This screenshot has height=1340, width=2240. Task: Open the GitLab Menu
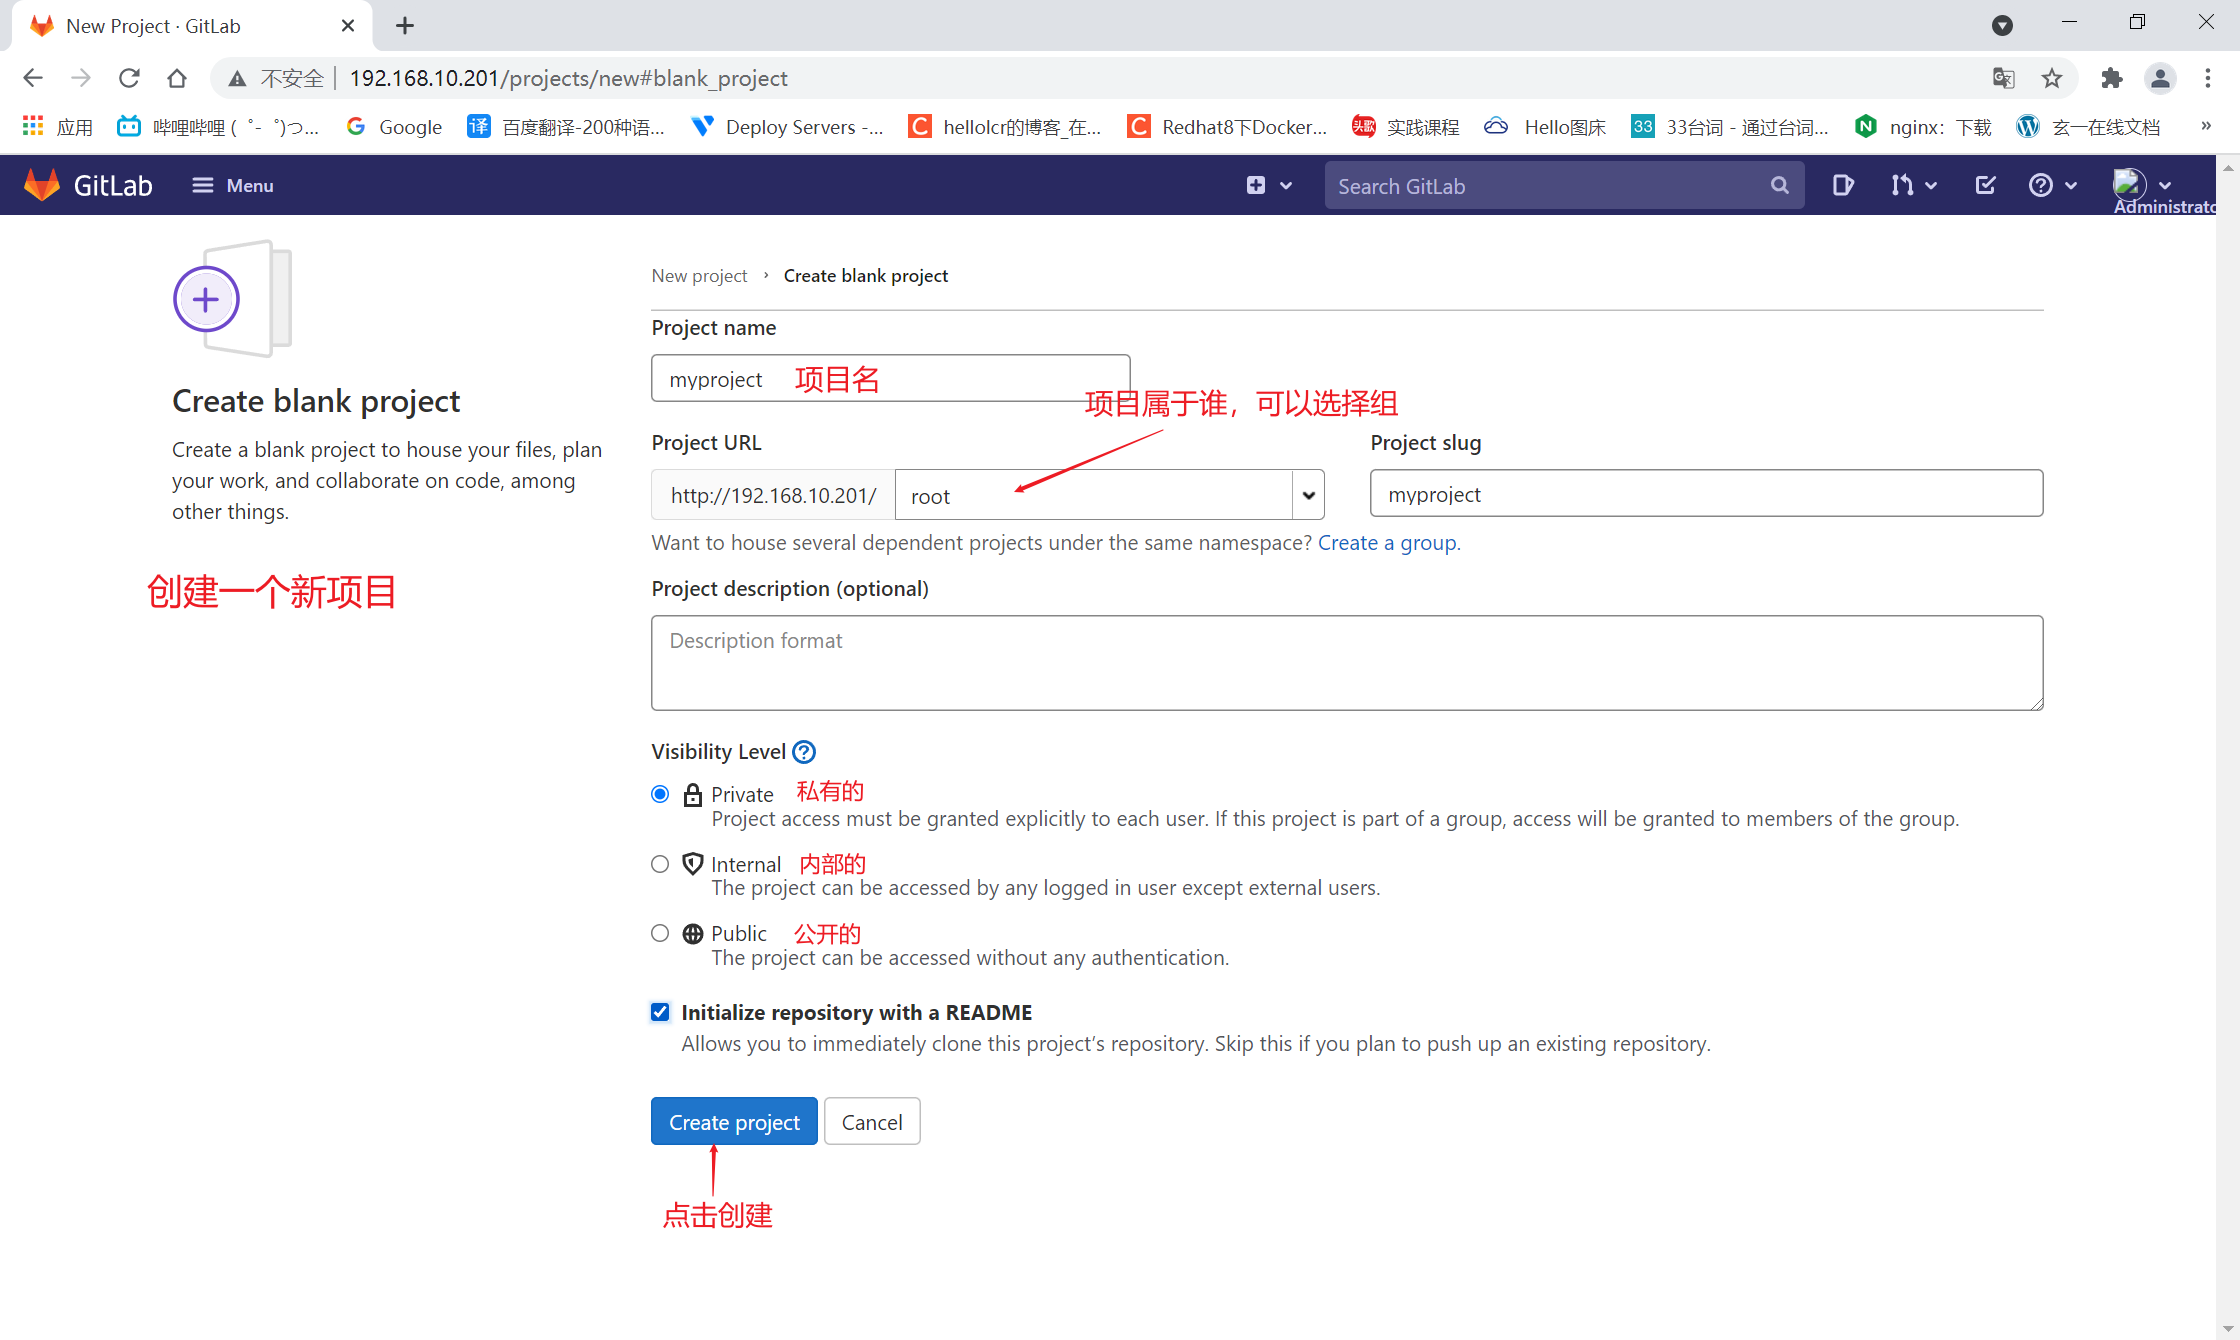pos(233,185)
